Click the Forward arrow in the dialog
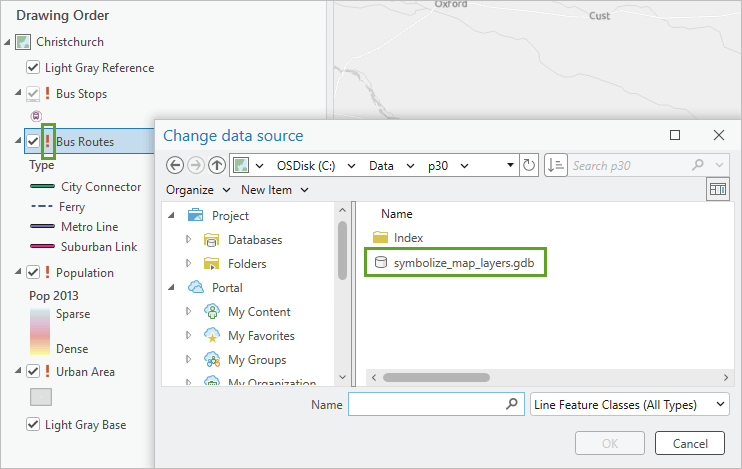 (195, 166)
